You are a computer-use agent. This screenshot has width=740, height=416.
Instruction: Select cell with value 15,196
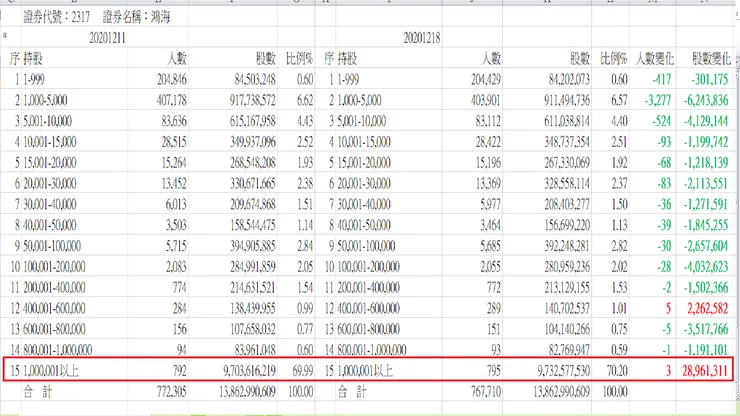(x=488, y=162)
